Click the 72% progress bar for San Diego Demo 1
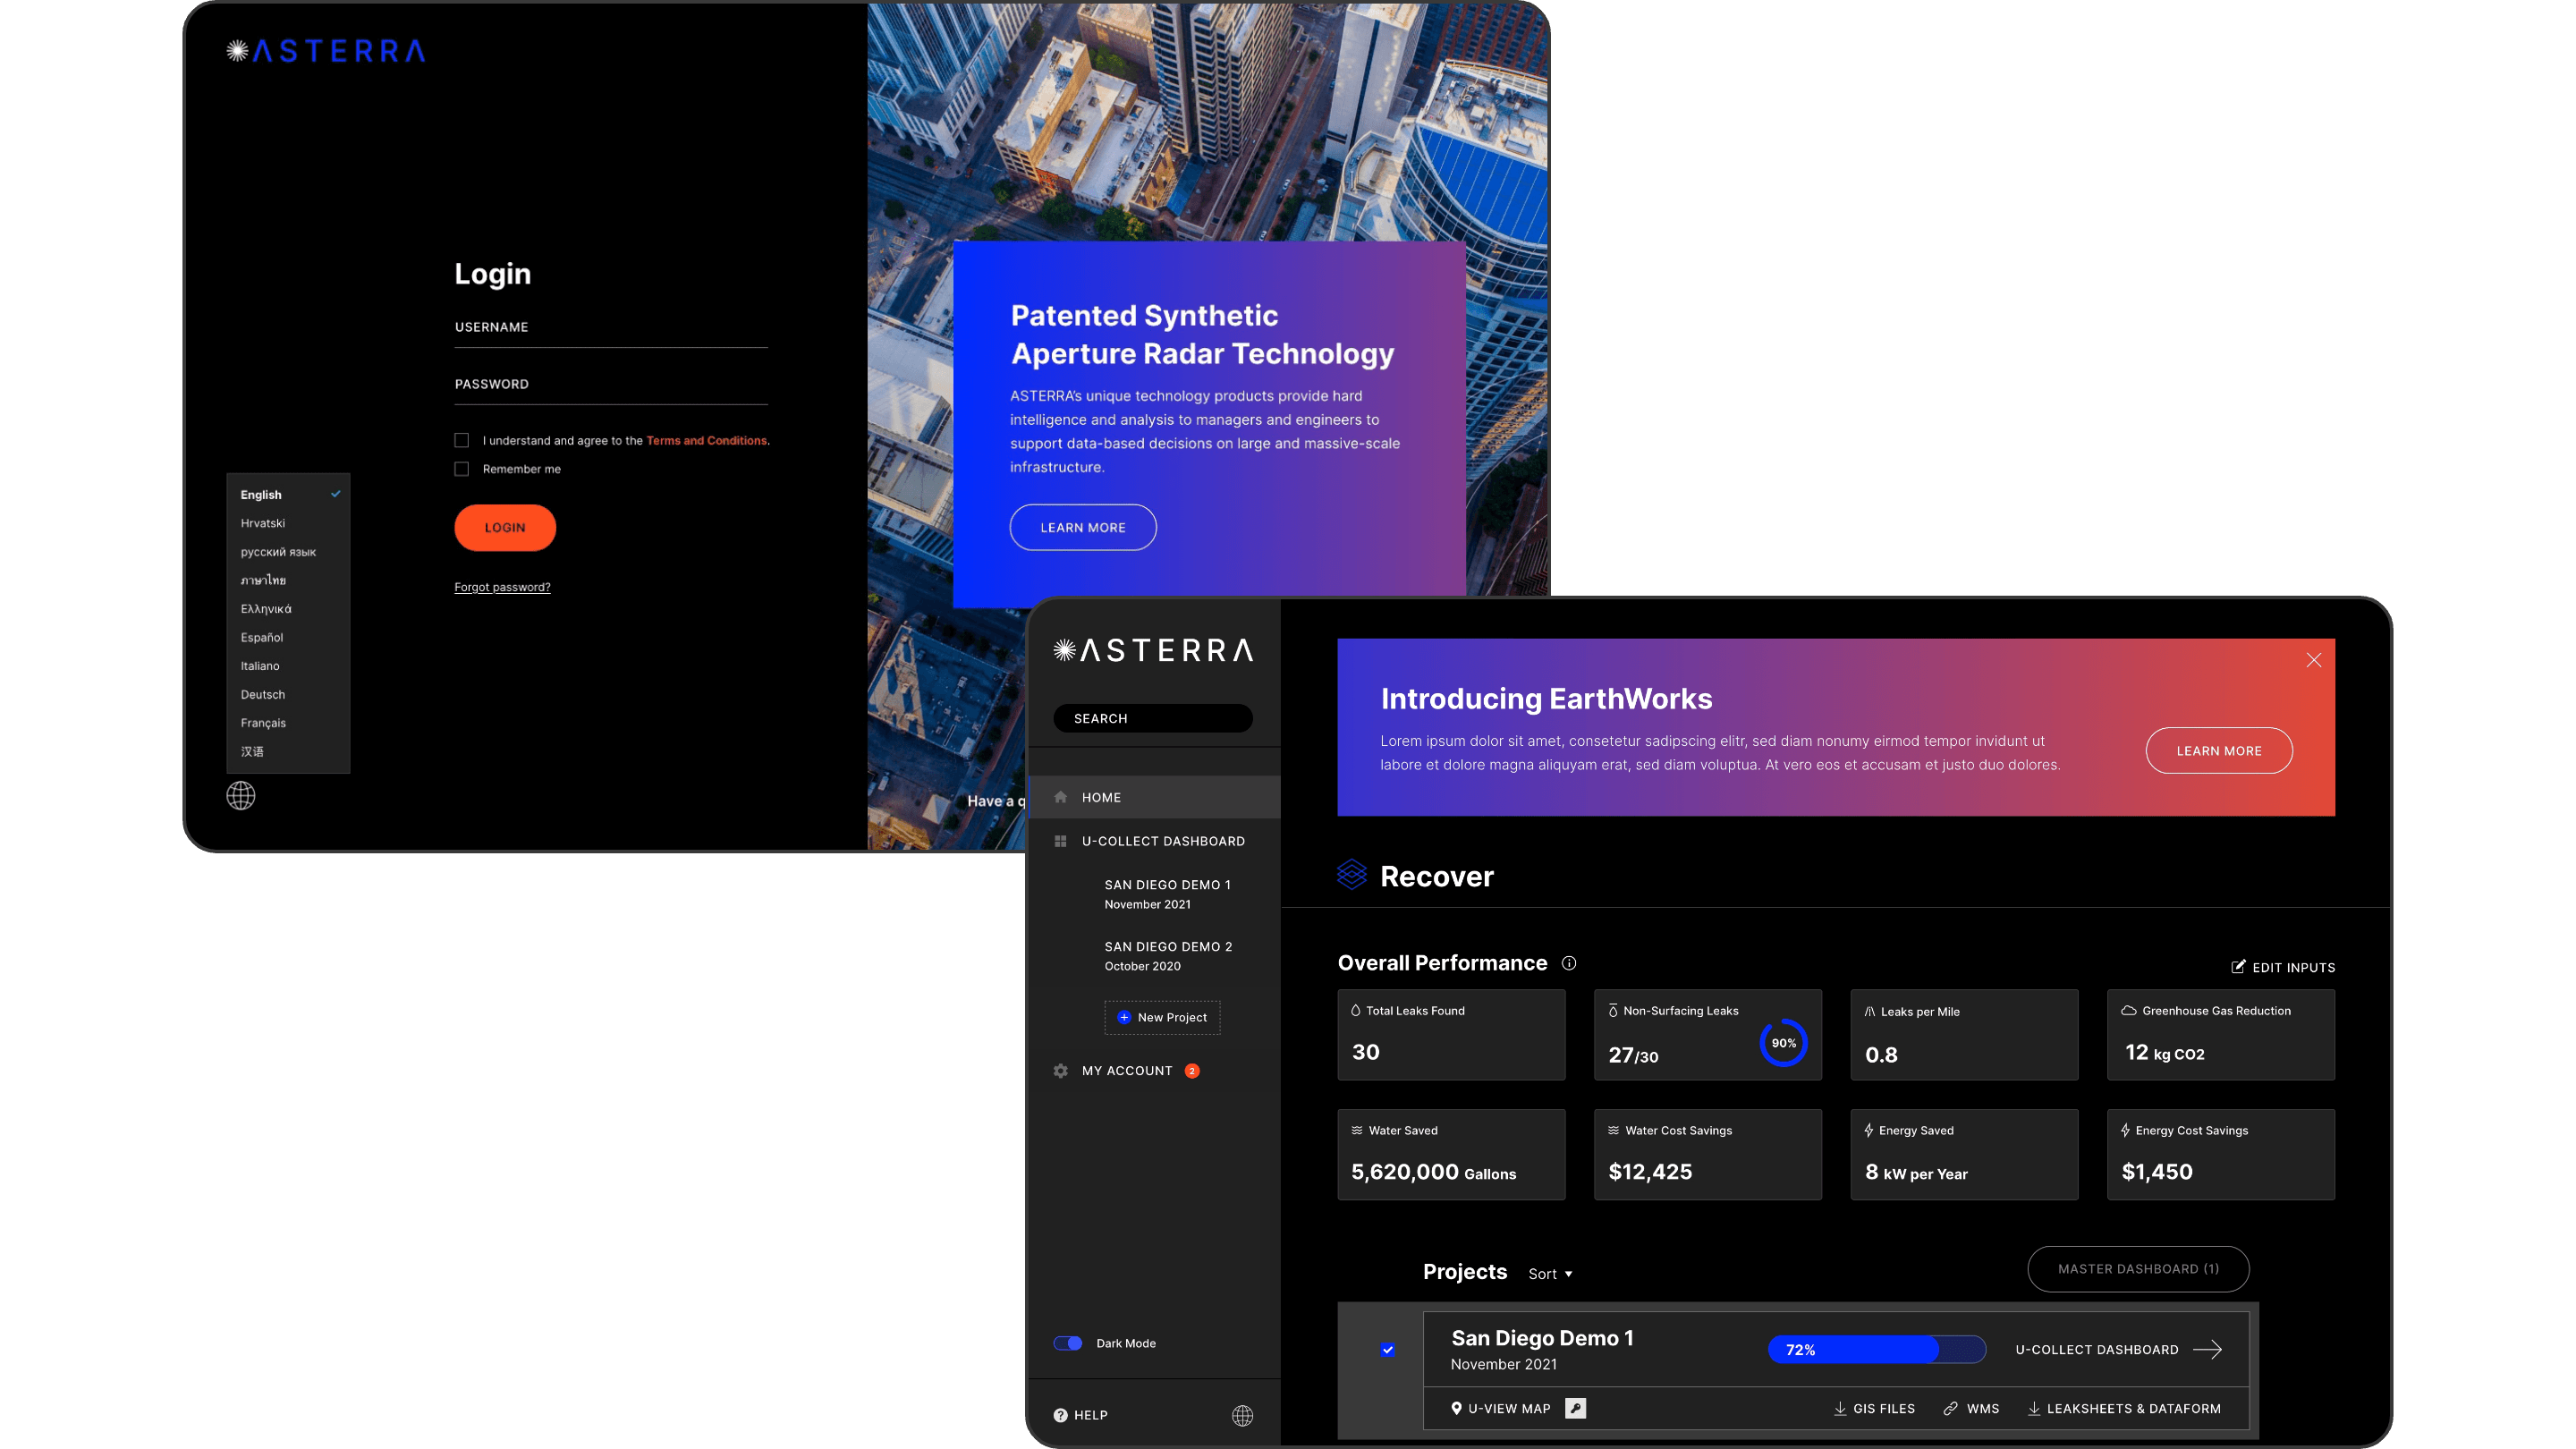This screenshot has height=1449, width=2576. click(1876, 1348)
